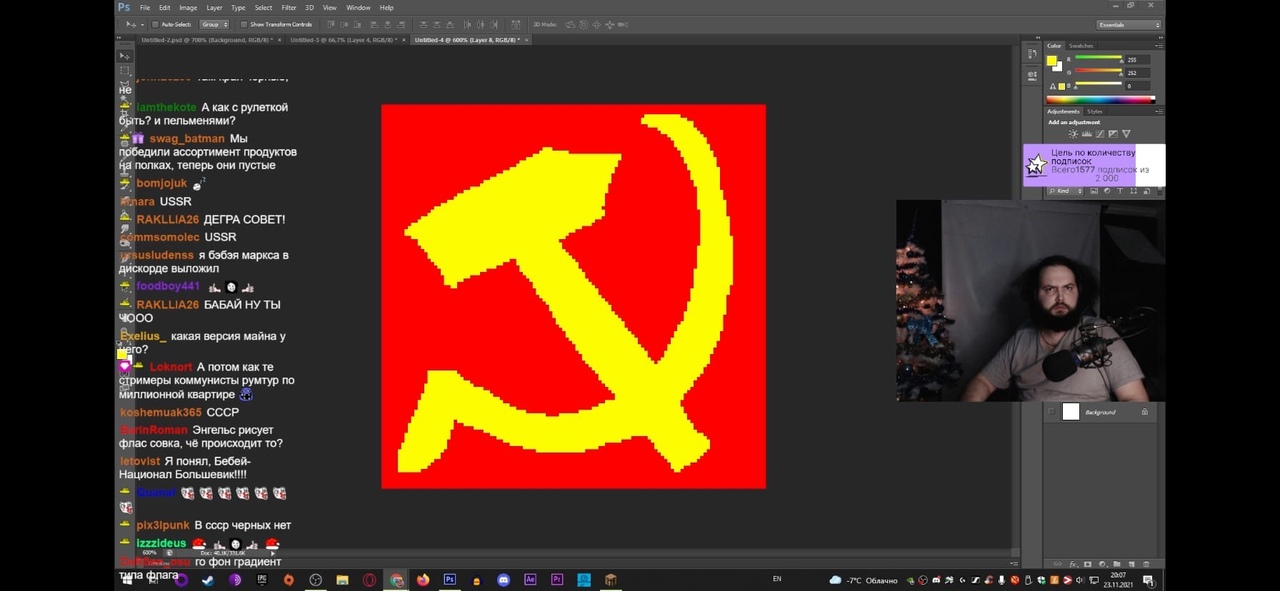Open the Window menu
The image size is (1280, 591).
click(358, 7)
